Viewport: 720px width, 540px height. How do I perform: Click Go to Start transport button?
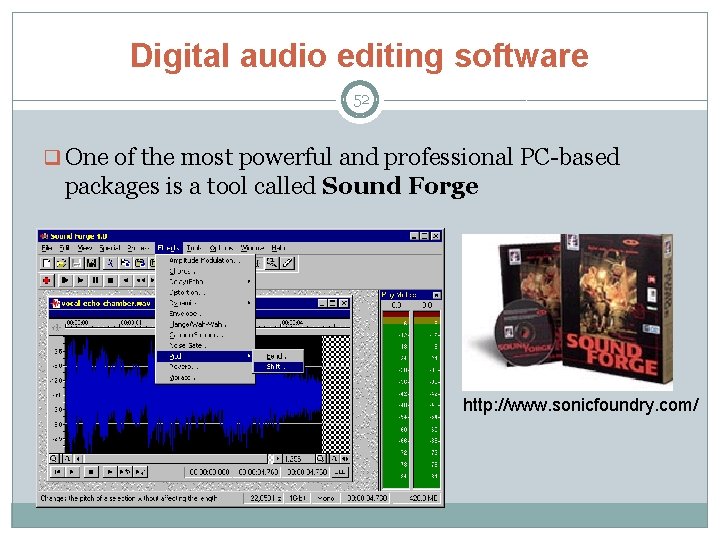coord(125,280)
